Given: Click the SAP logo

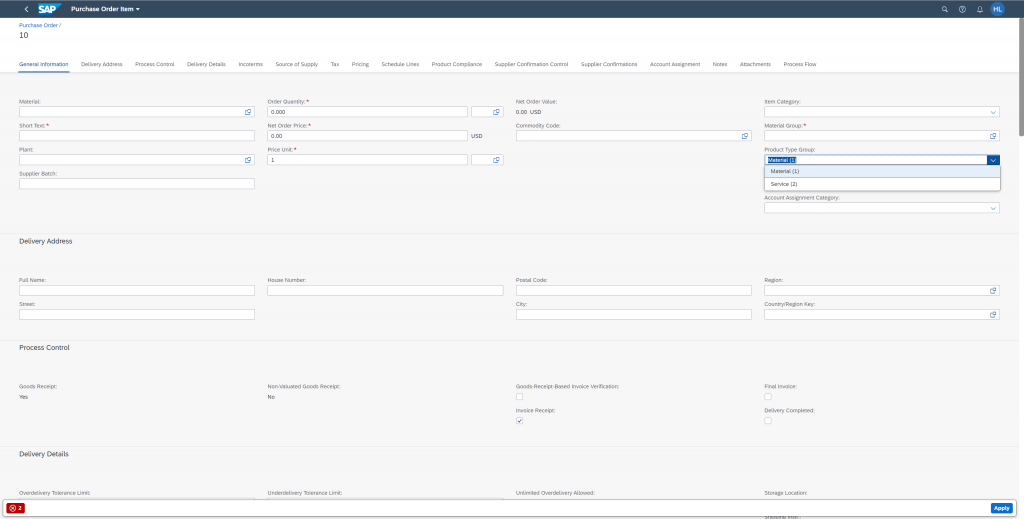Looking at the screenshot, I should click(x=49, y=9).
